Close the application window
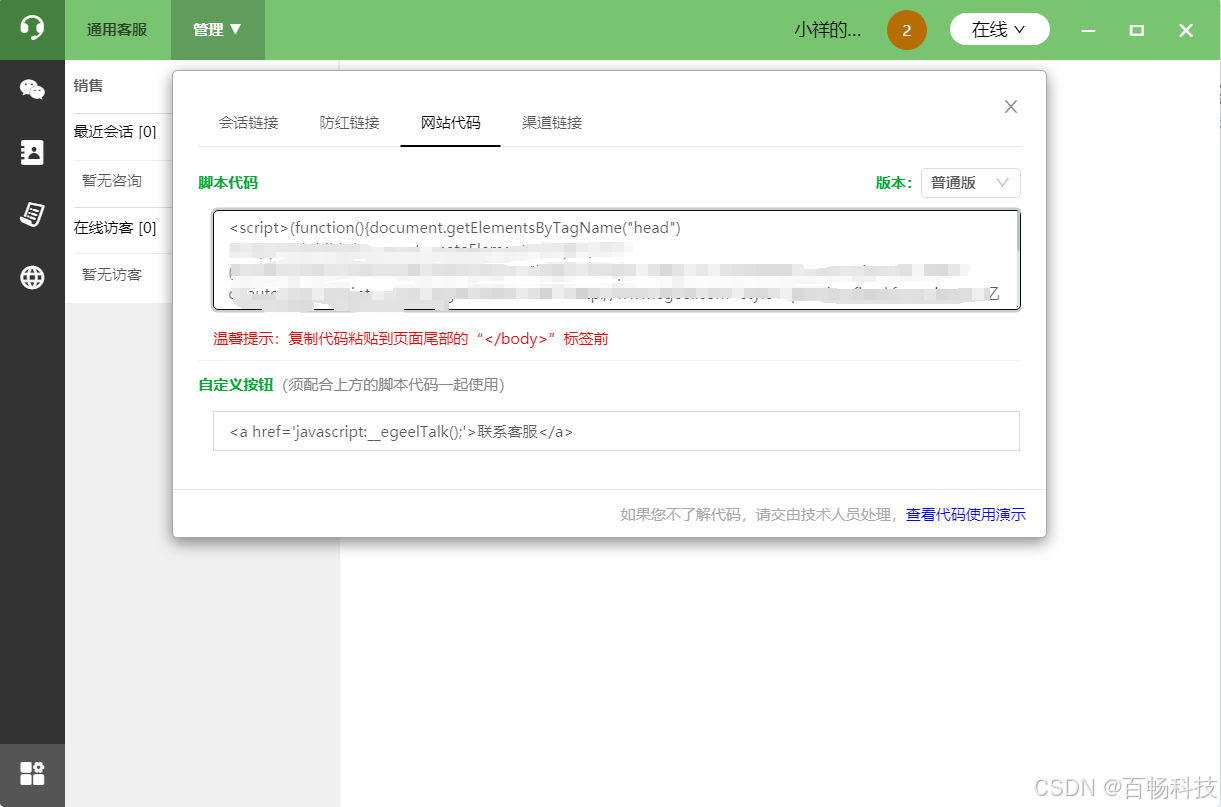Viewport: 1221px width, 807px height. point(1186,31)
